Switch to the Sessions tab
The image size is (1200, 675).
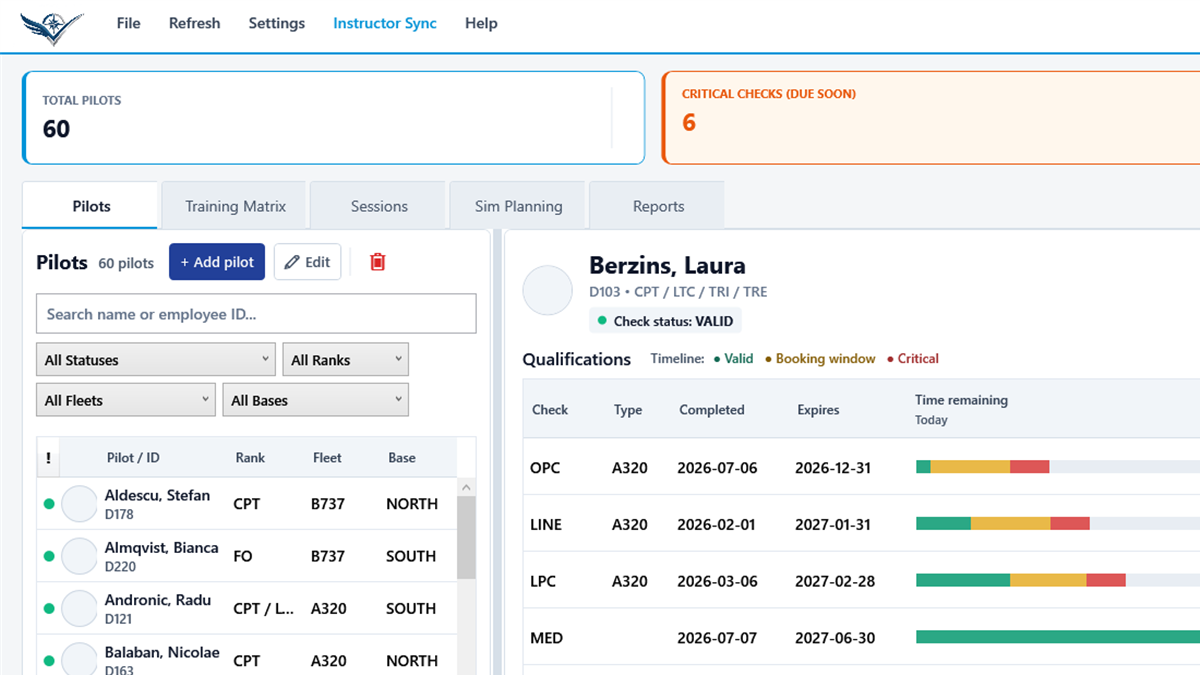(x=379, y=206)
